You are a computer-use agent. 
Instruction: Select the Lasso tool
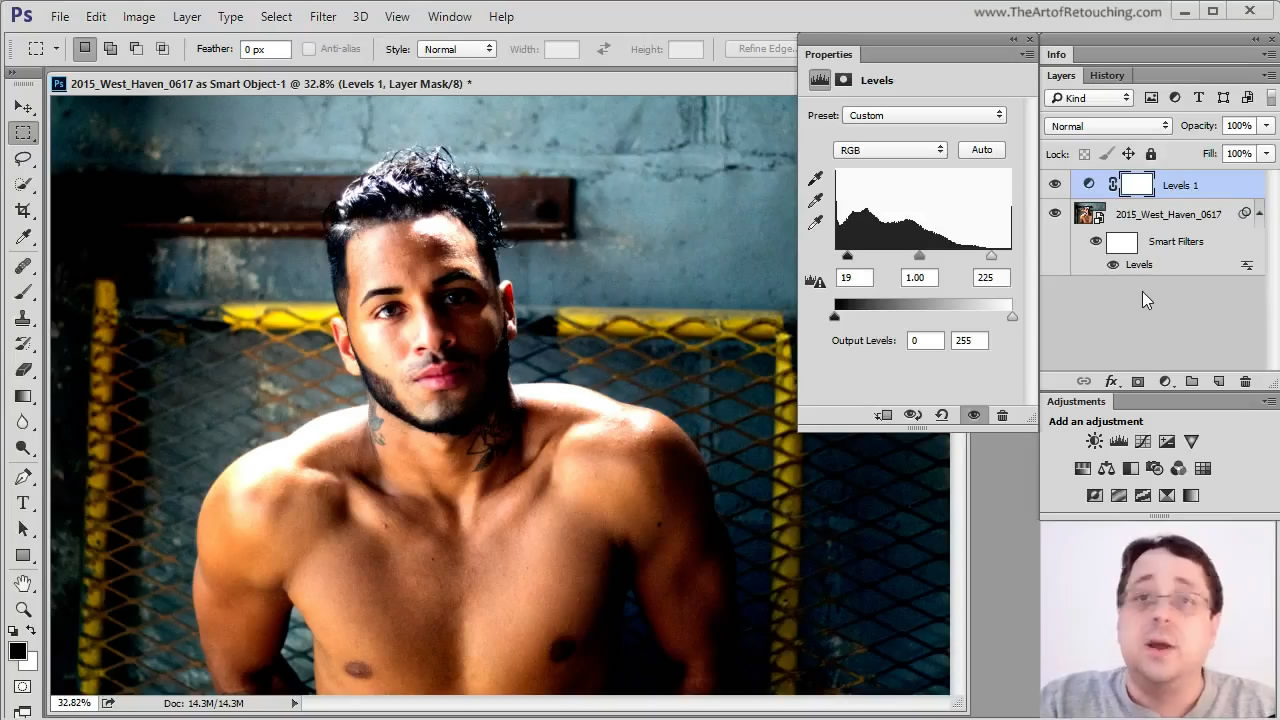tap(23, 159)
